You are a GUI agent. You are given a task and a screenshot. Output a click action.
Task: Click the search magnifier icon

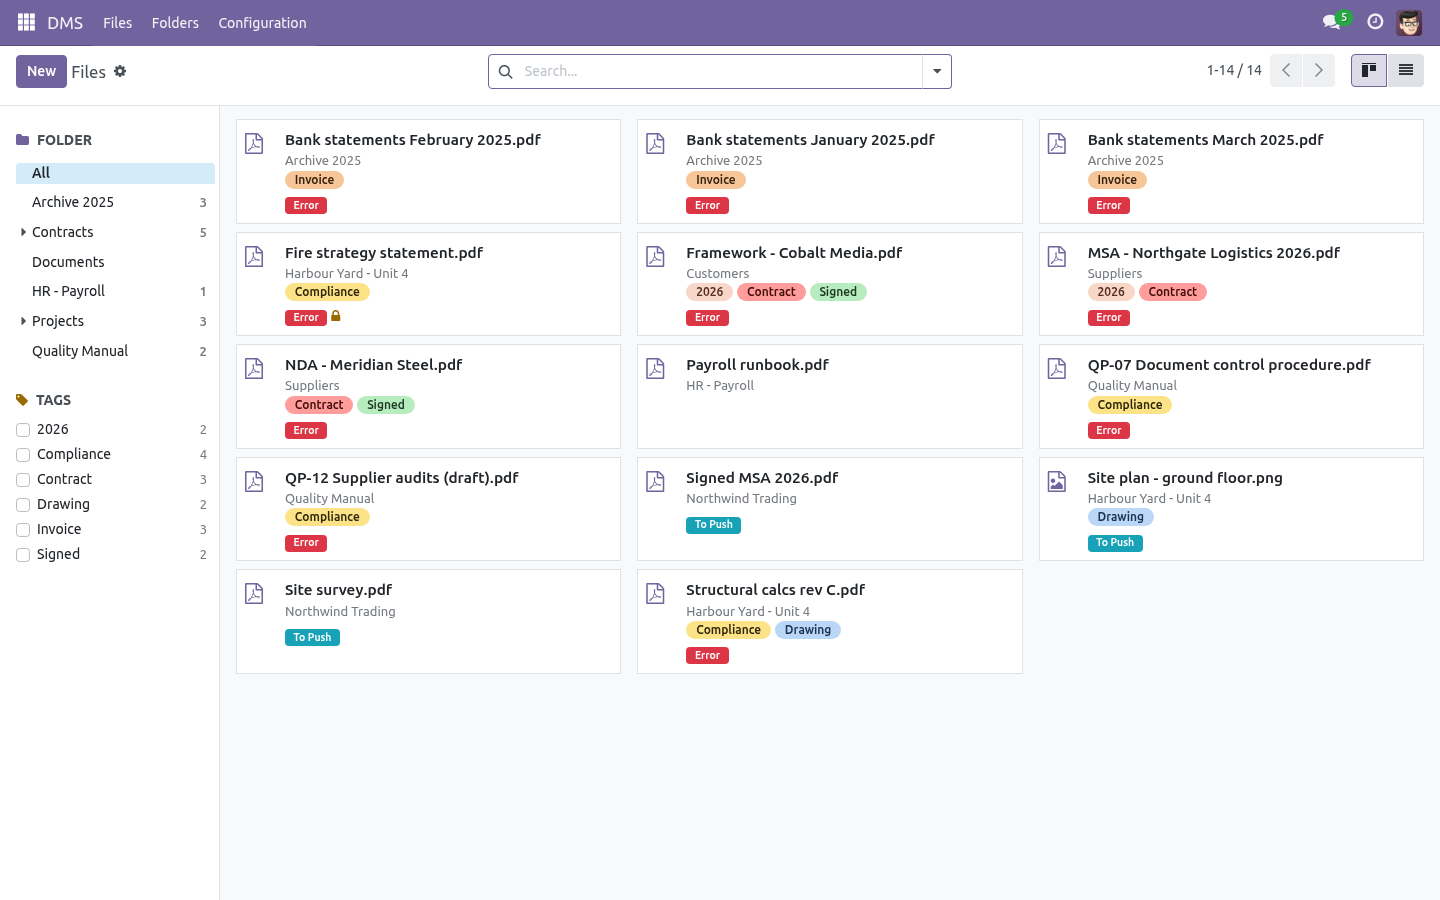tap(505, 72)
